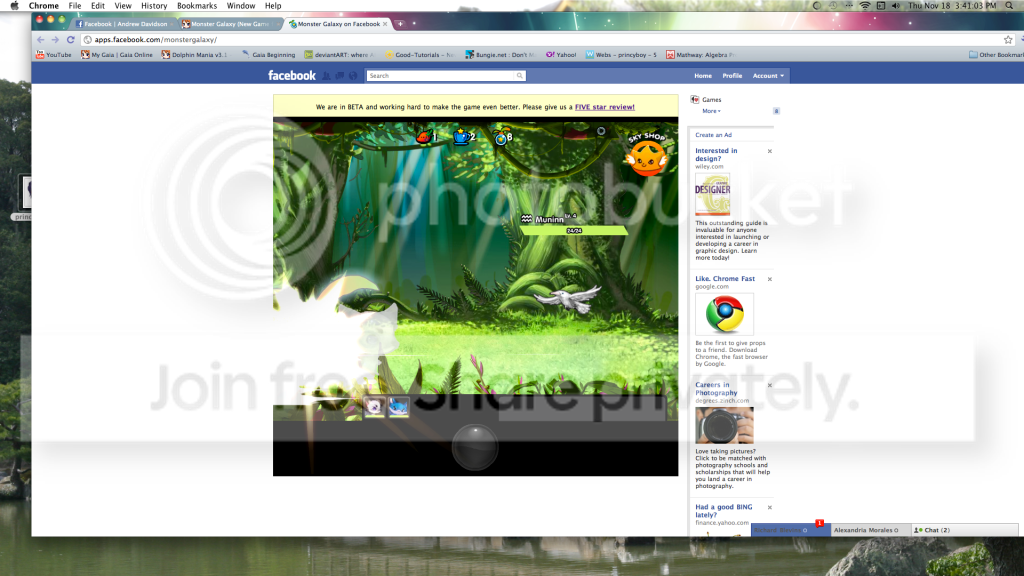Click the Games icon in the sidebar
Viewport: 1024px width, 576px height.
[x=695, y=99]
